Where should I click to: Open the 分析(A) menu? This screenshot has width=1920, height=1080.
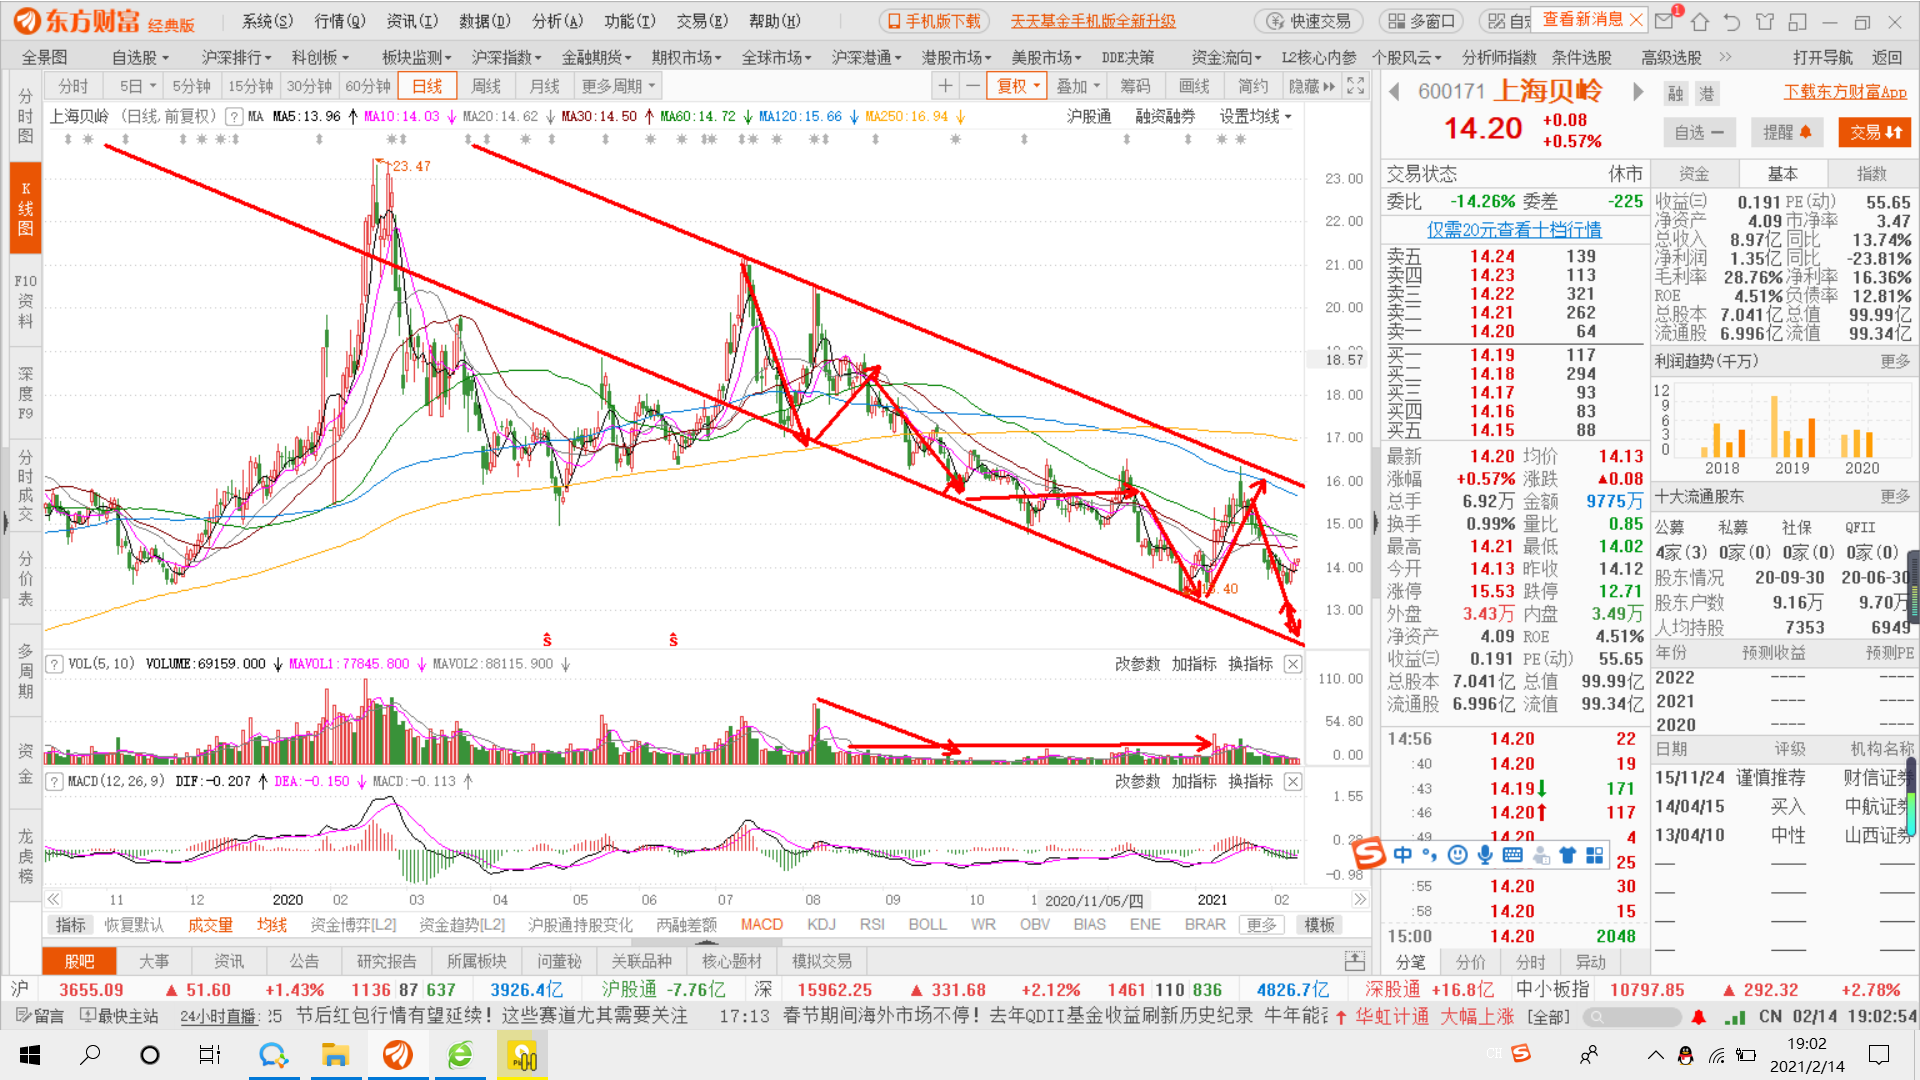coord(557,21)
